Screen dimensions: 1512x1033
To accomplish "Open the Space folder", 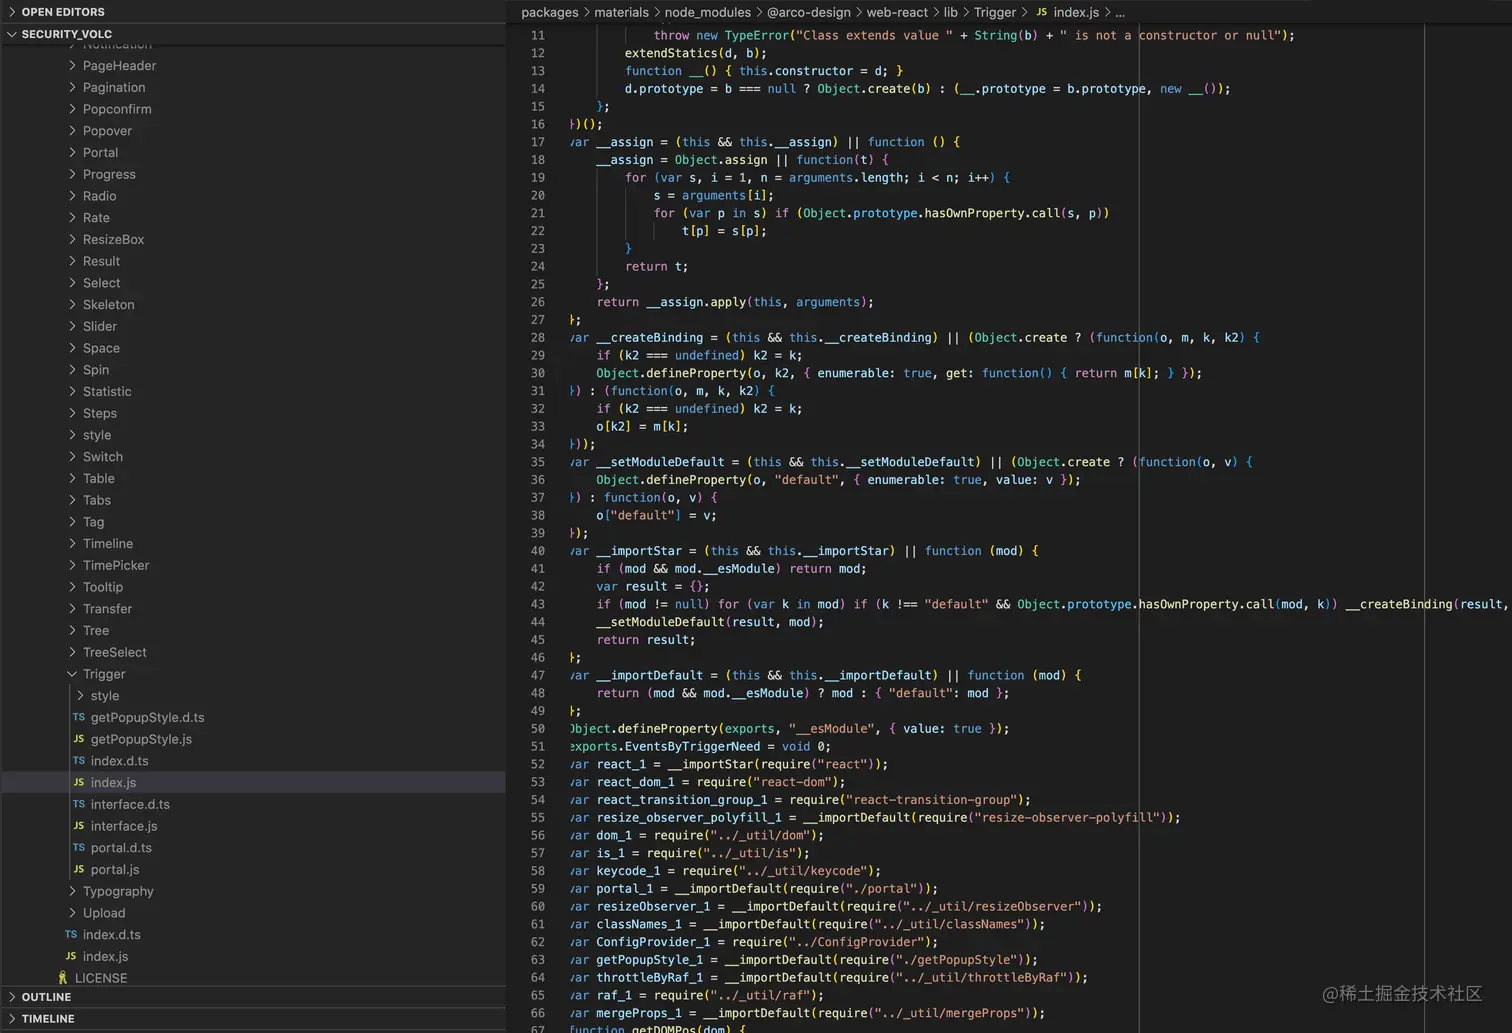I will (x=101, y=348).
